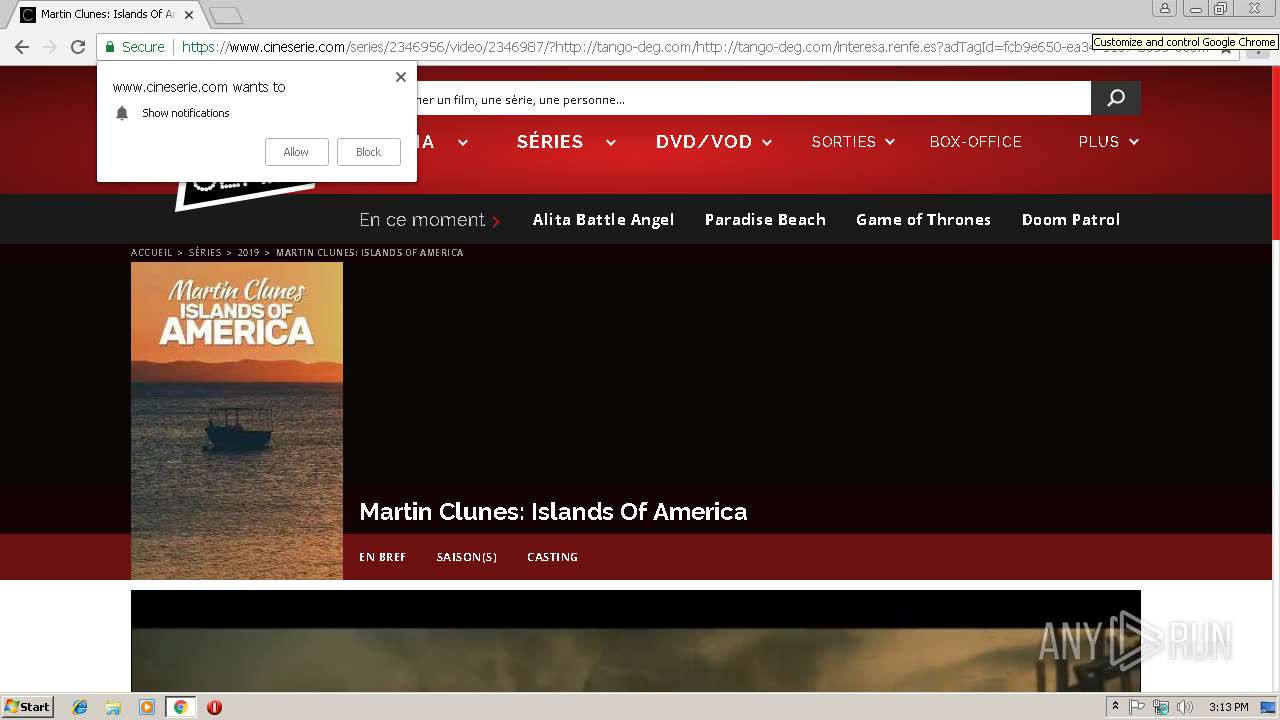The image size is (1280, 720).
Task: Click the volume speaker tray icon
Action: point(1185,707)
